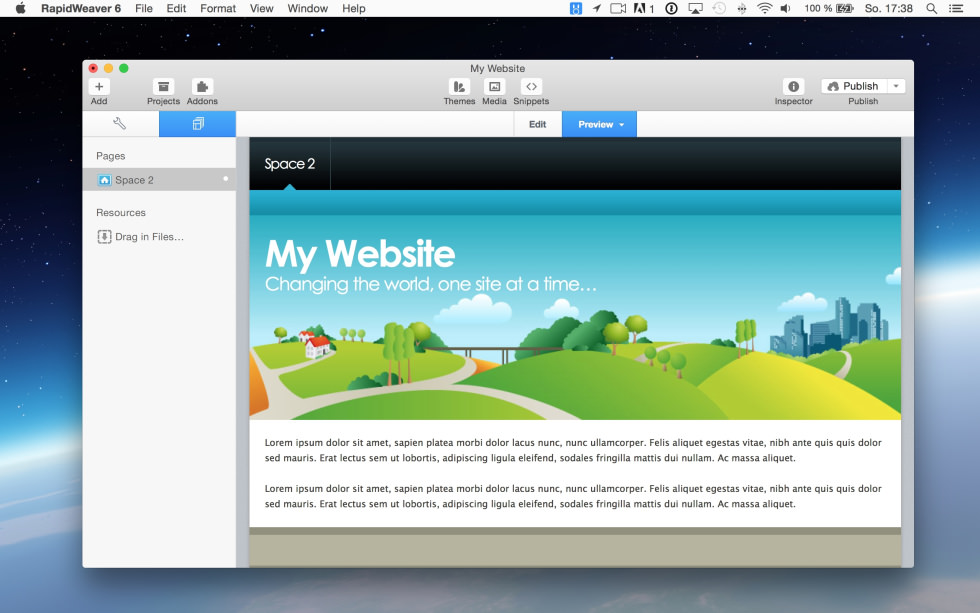Click the location arrow menu bar icon
The width and height of the screenshot is (980, 613).
[x=597, y=8]
